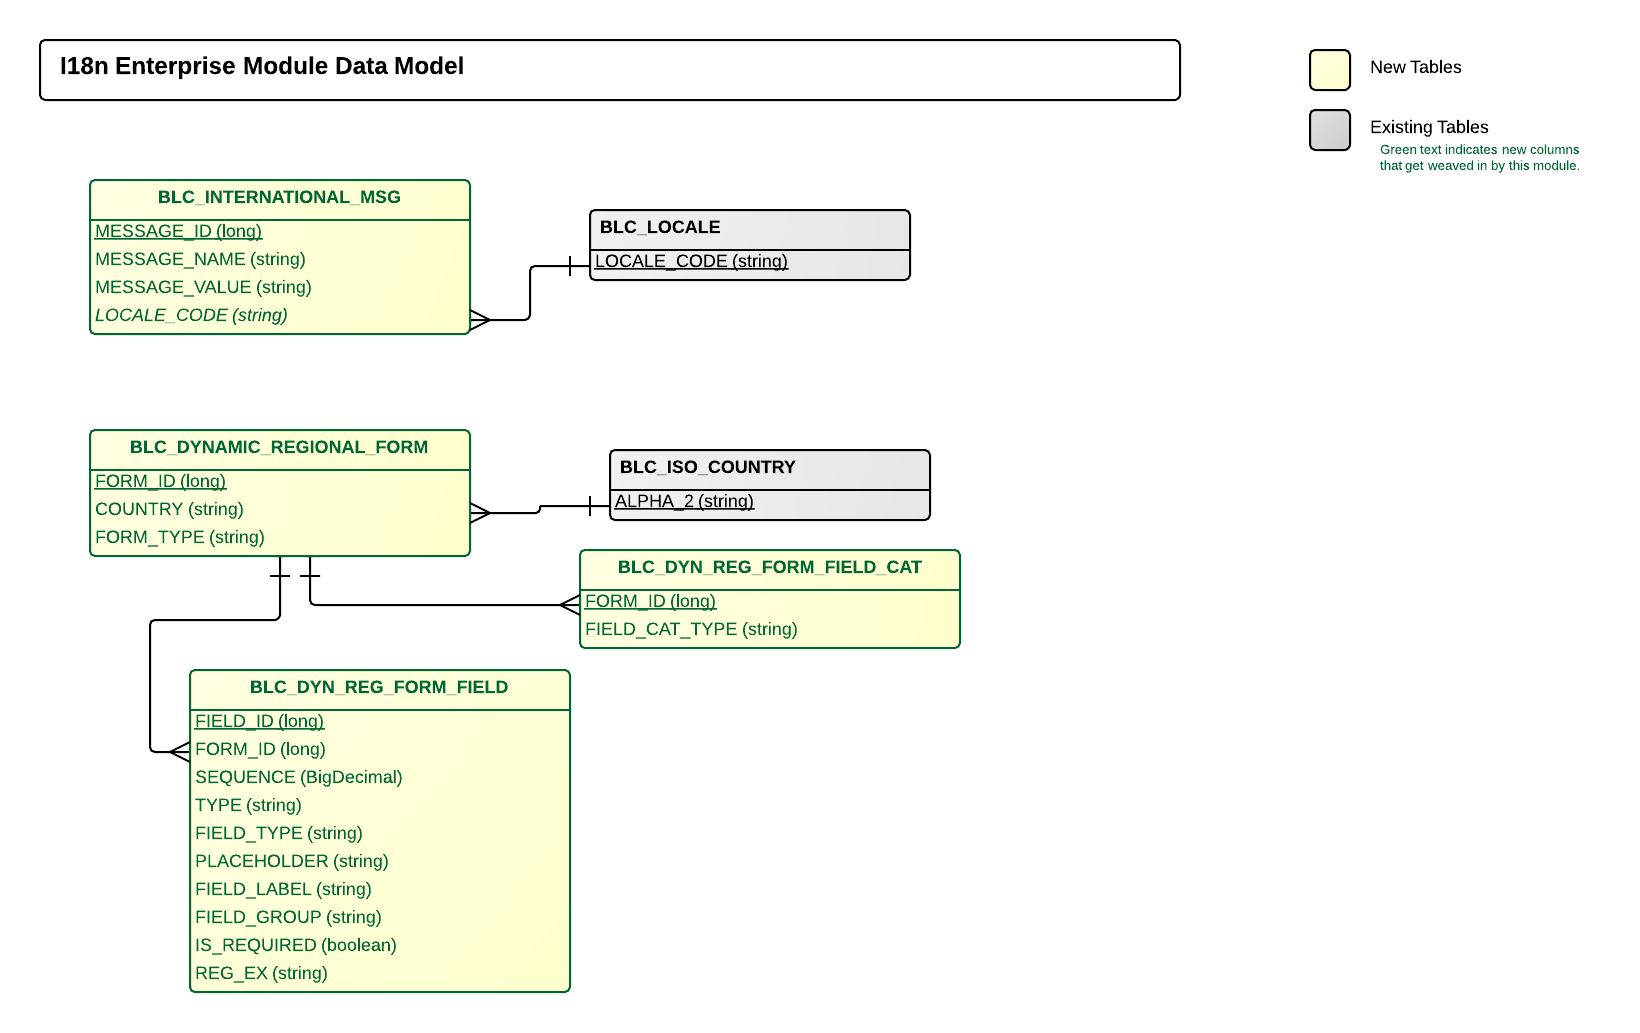The width and height of the screenshot is (1640, 1033).
Task: Select the BLC_DYNAMIC_REGIONAL_FORM table header
Action: 279,448
